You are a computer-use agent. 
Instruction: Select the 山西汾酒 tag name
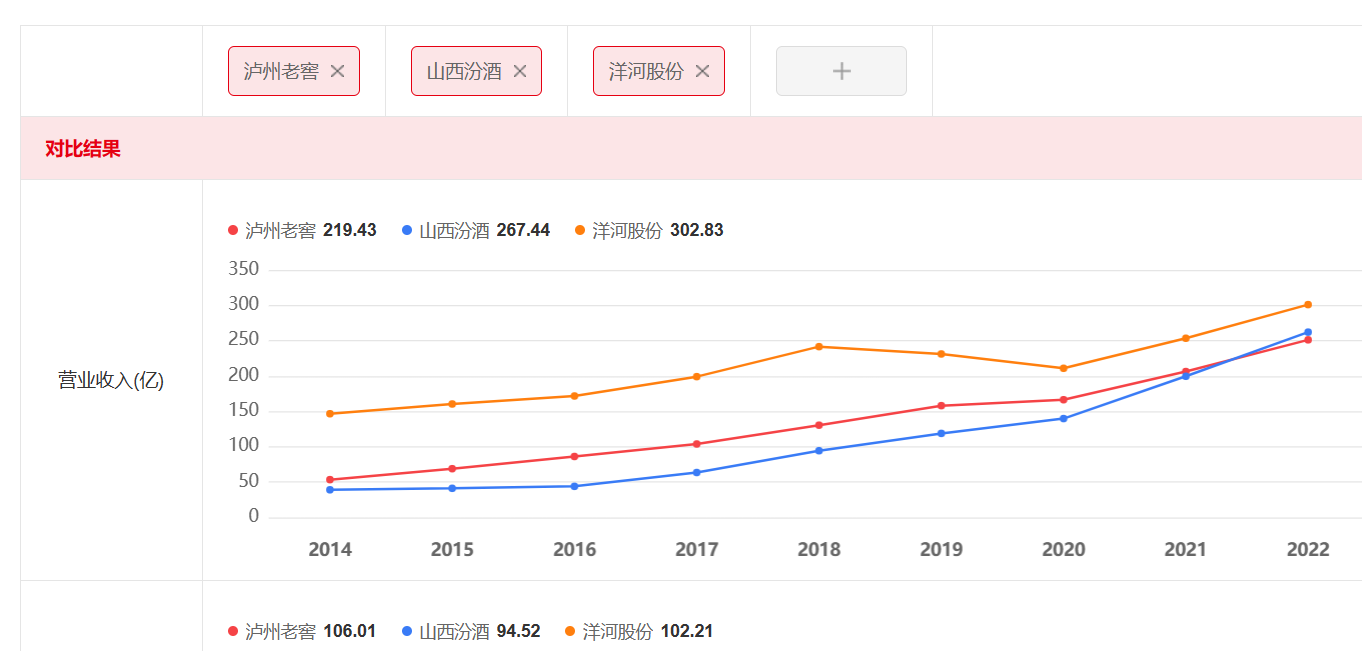coord(464,71)
